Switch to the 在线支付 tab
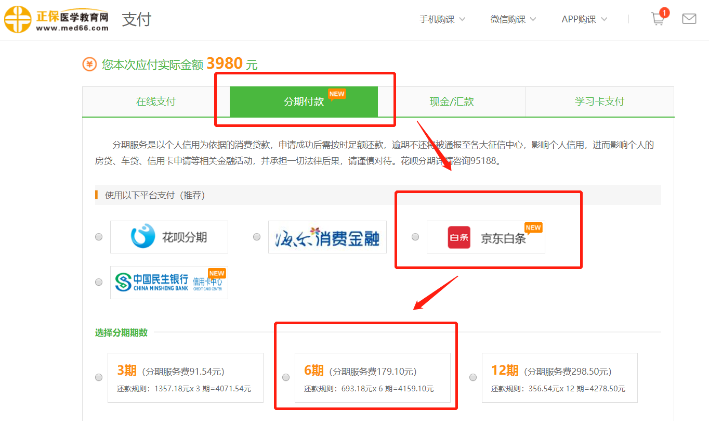 [x=155, y=102]
